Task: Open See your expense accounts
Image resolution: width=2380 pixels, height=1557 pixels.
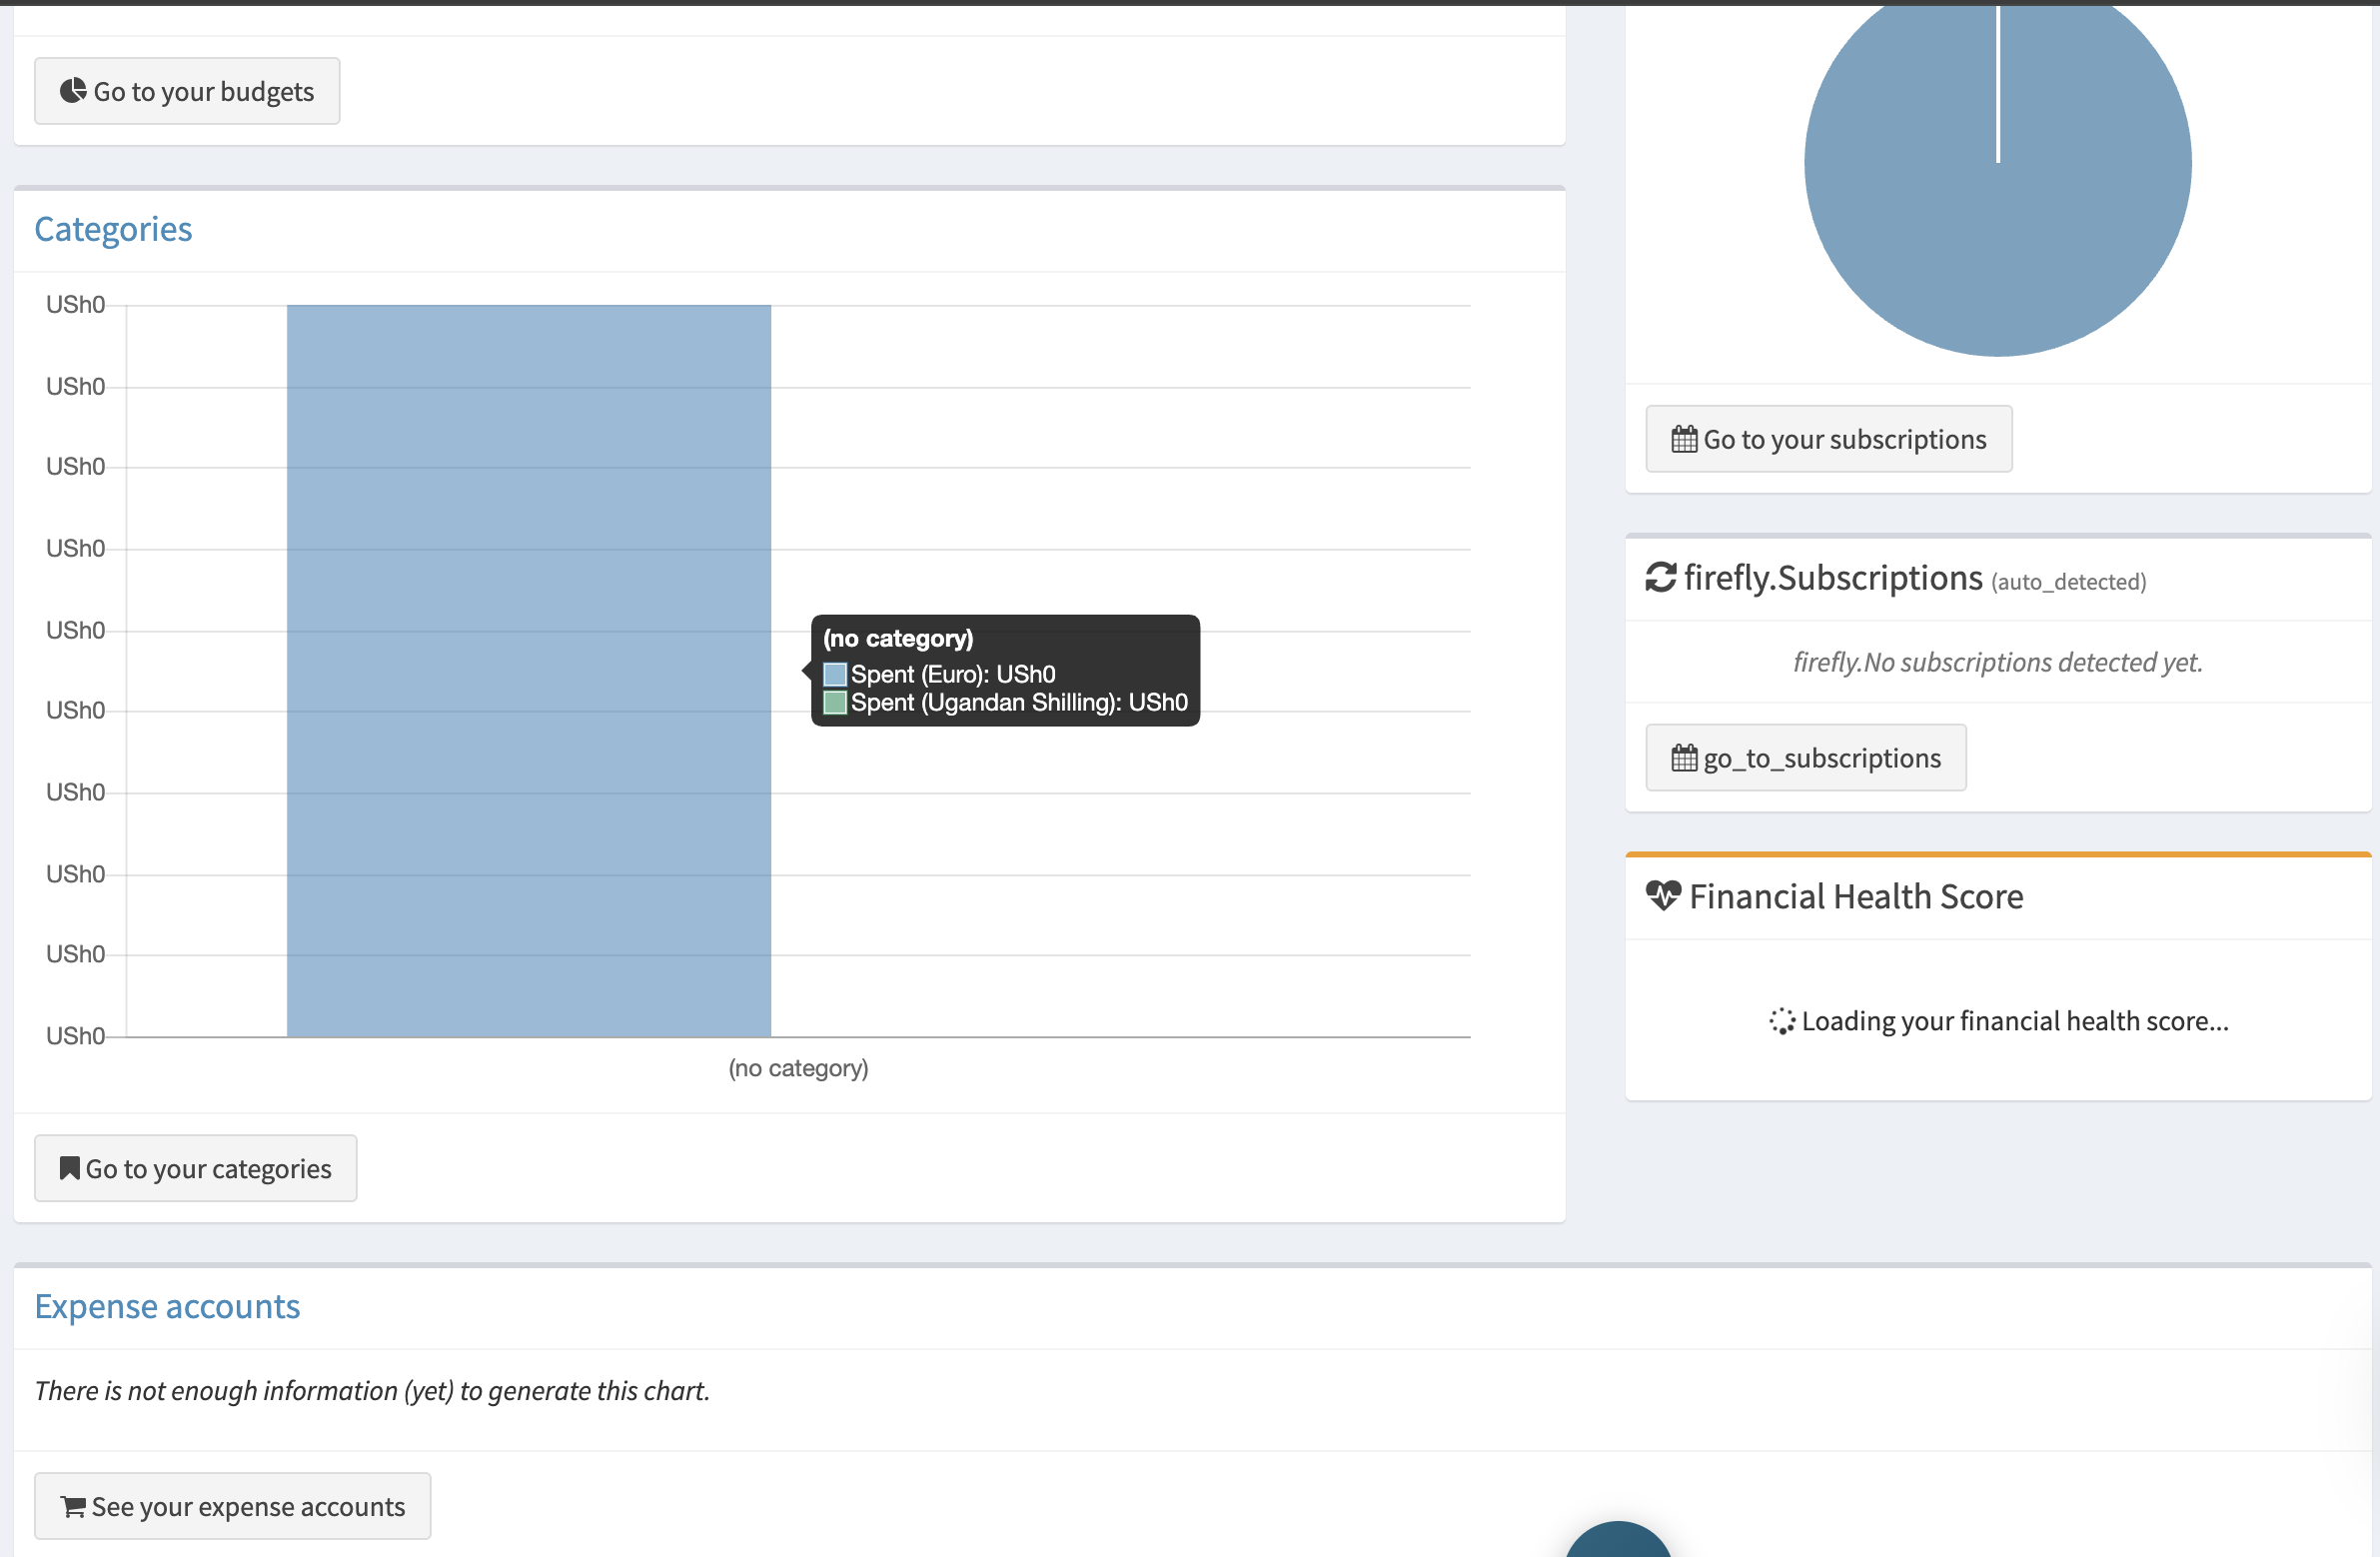Action: pos(232,1505)
